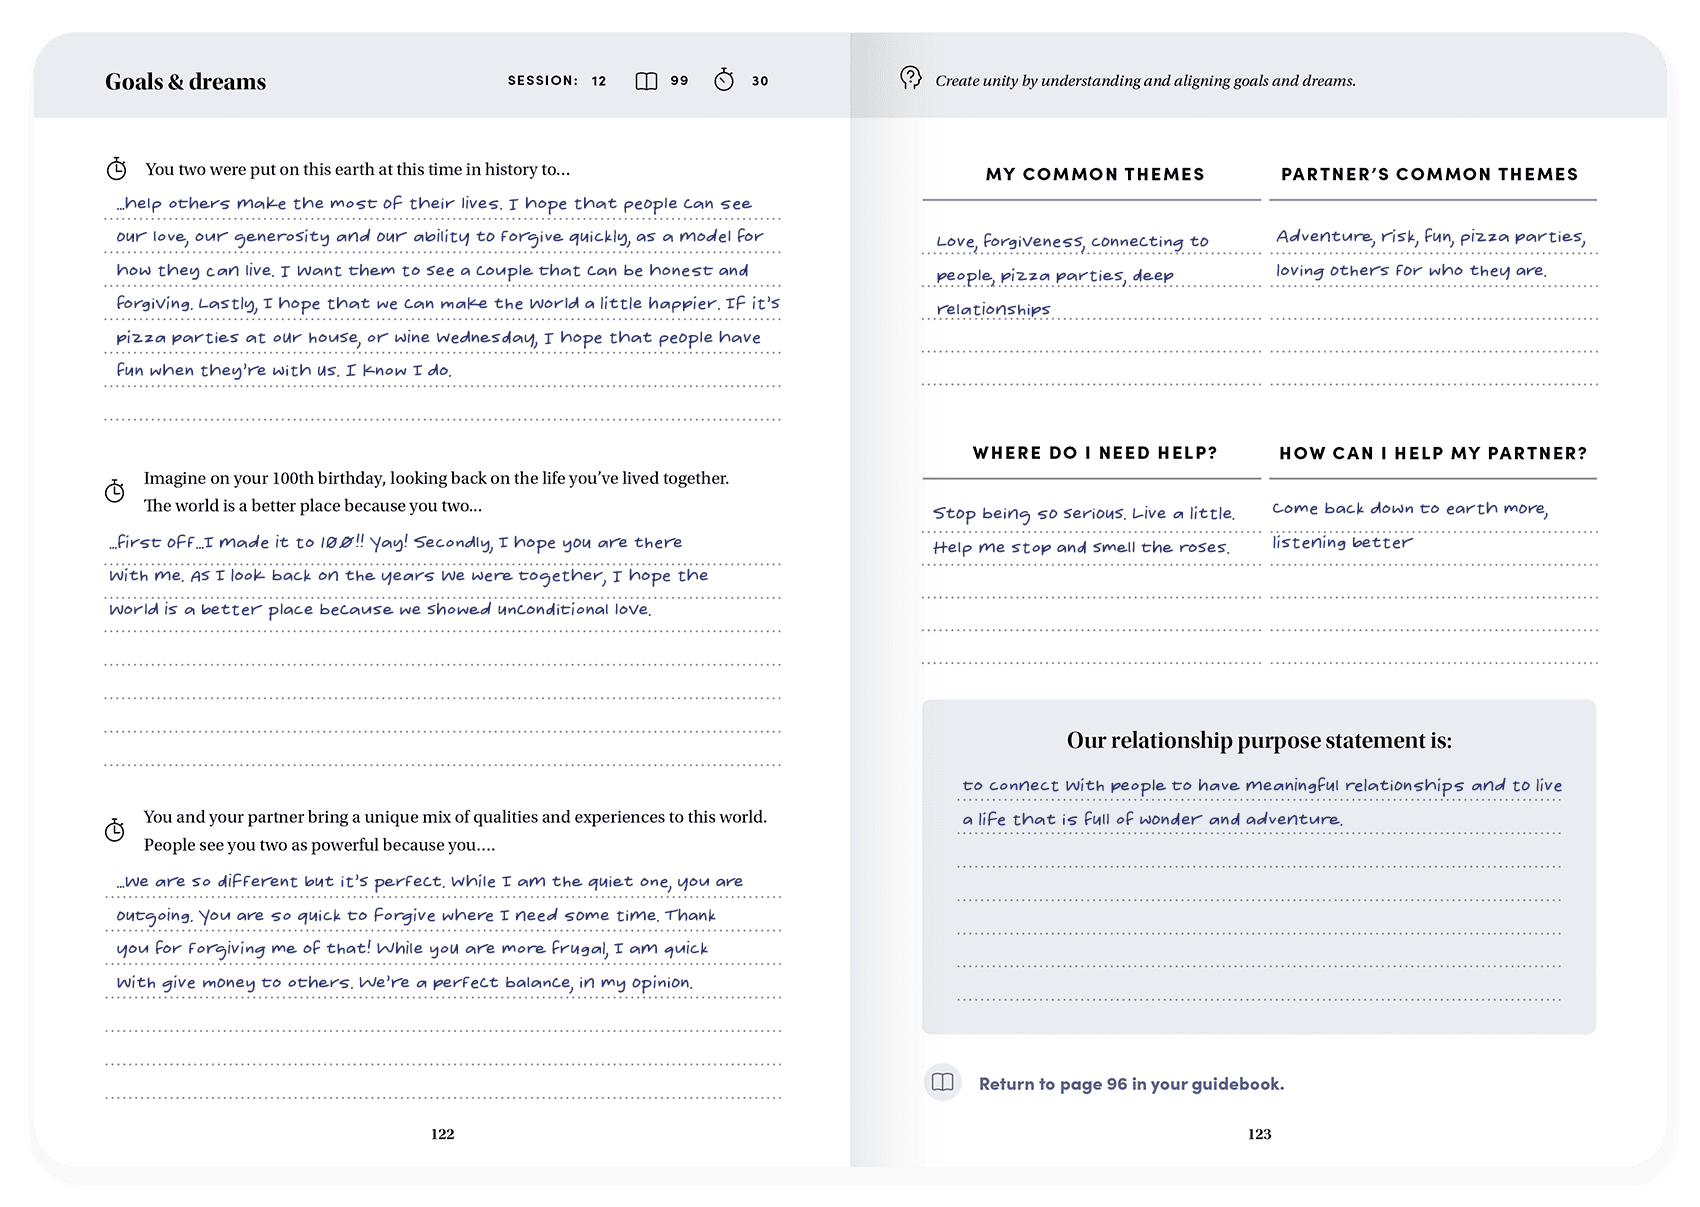Click the open book icon beside 99
Viewport: 1700px width, 1207px height.
click(646, 81)
